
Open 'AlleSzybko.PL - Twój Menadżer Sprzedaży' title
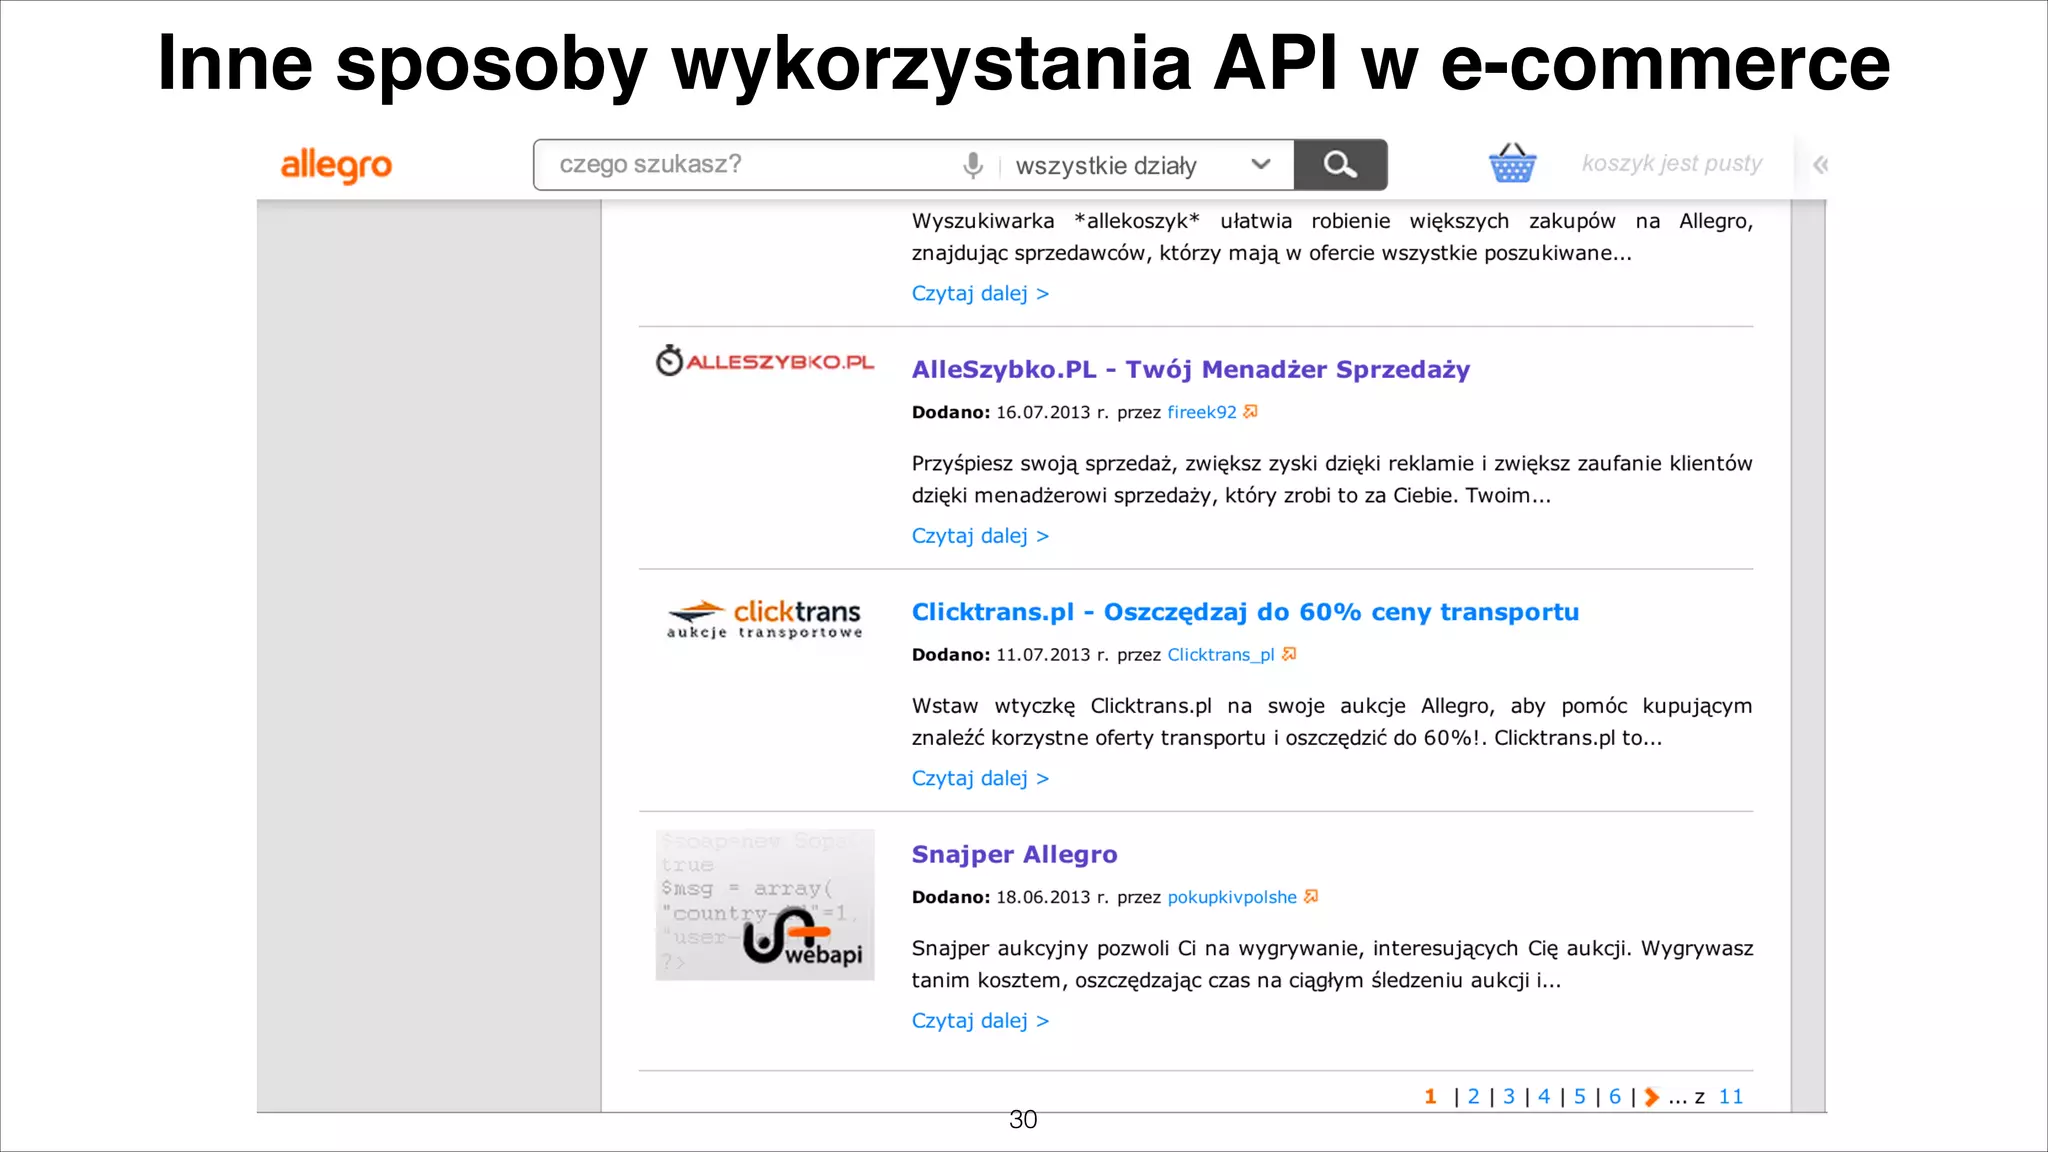(x=1191, y=369)
